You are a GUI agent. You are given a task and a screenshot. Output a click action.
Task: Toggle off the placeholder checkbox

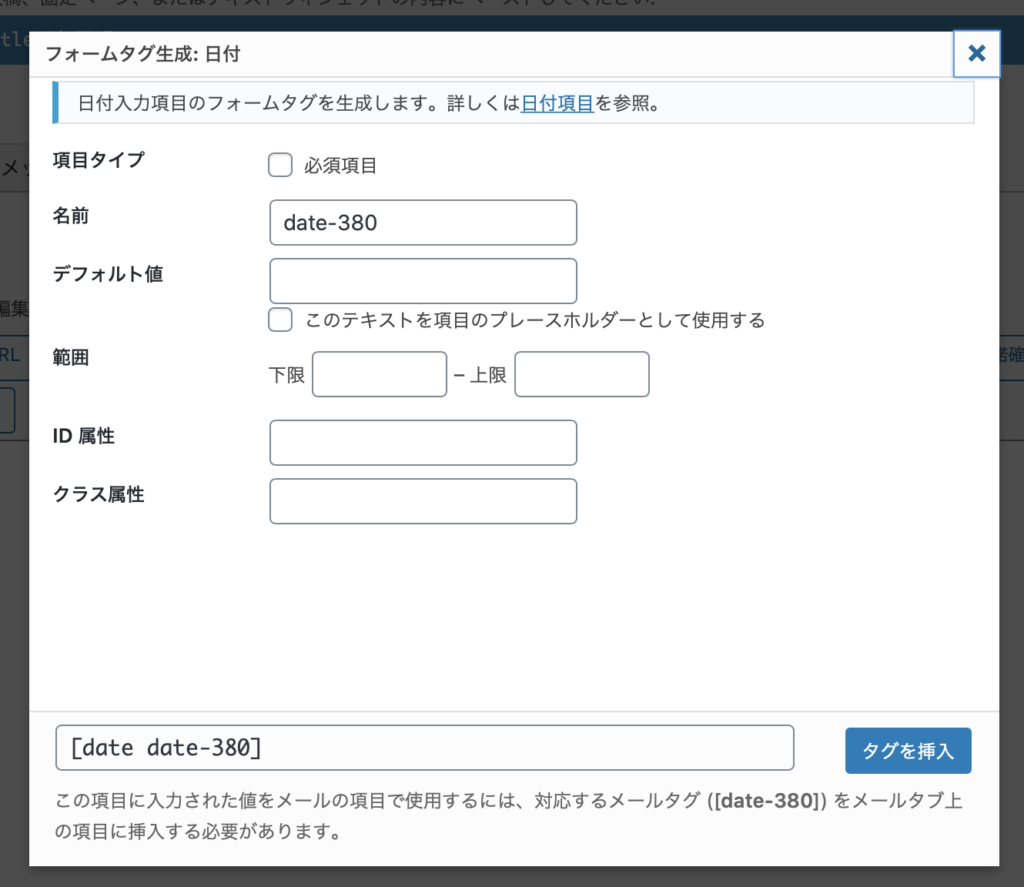point(280,320)
